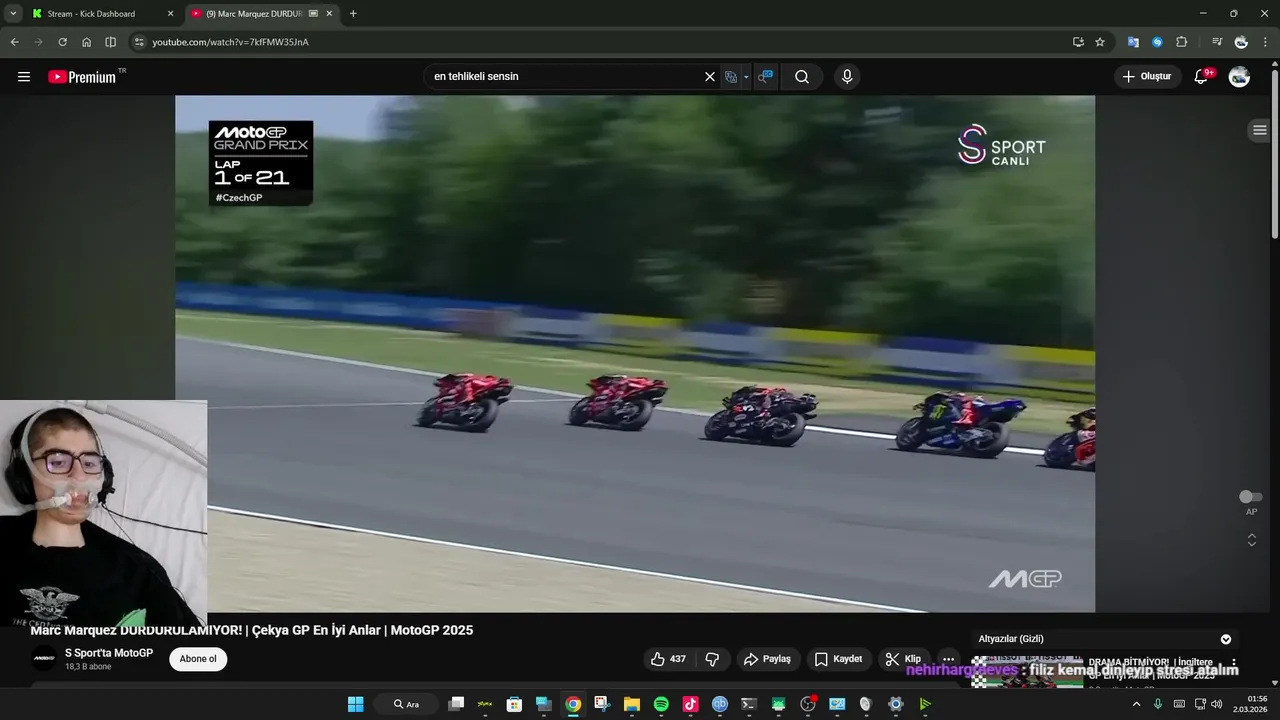The height and width of the screenshot is (720, 1280).
Task: Open a new browser tab
Action: click(353, 14)
